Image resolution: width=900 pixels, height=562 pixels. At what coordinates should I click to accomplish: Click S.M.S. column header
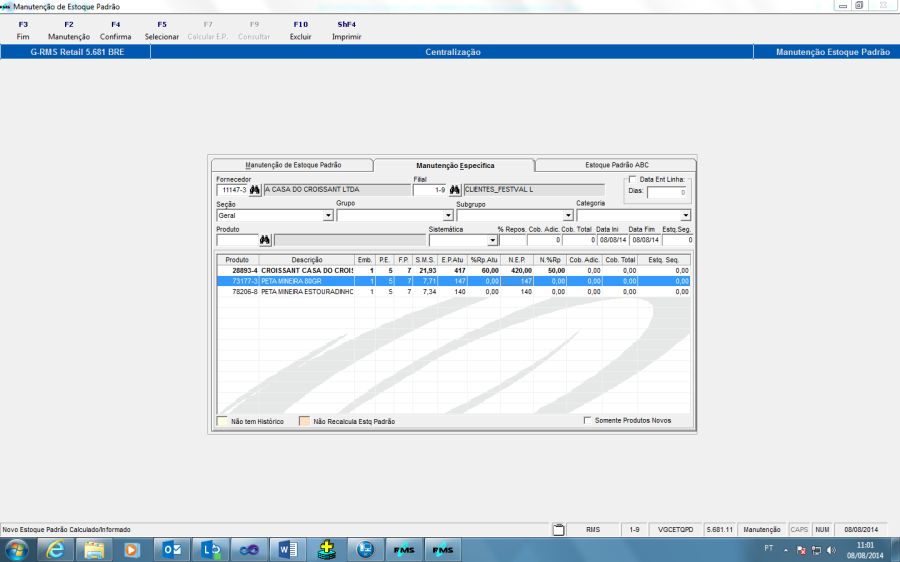[x=425, y=260]
